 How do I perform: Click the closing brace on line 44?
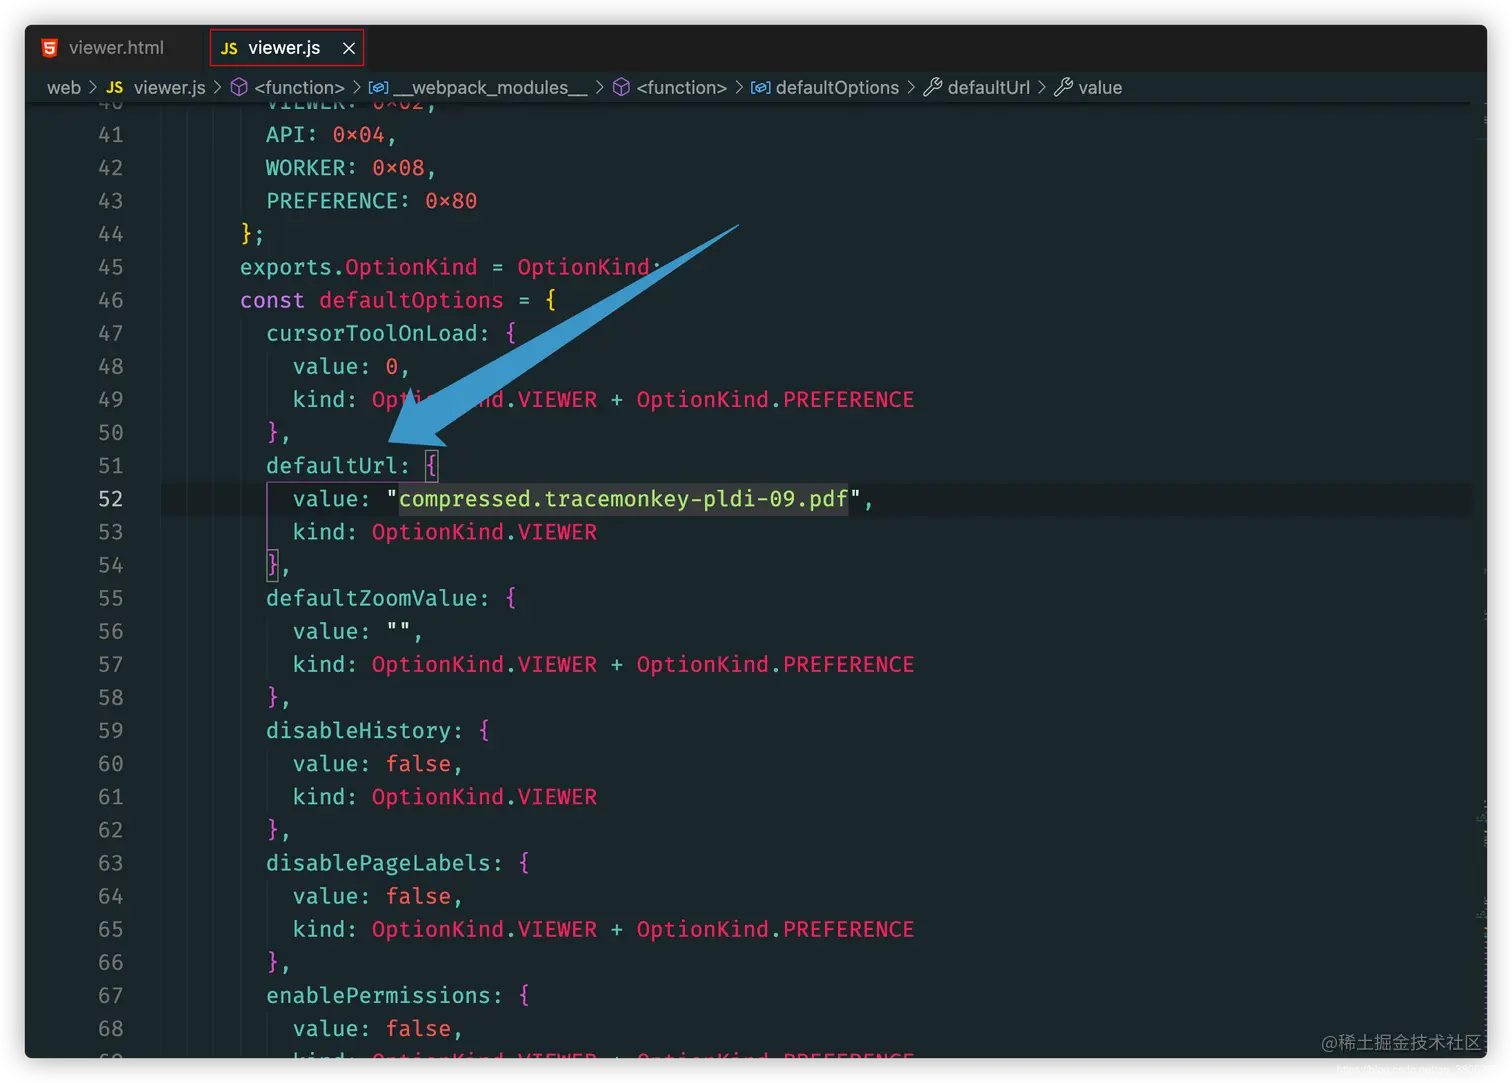point(246,235)
